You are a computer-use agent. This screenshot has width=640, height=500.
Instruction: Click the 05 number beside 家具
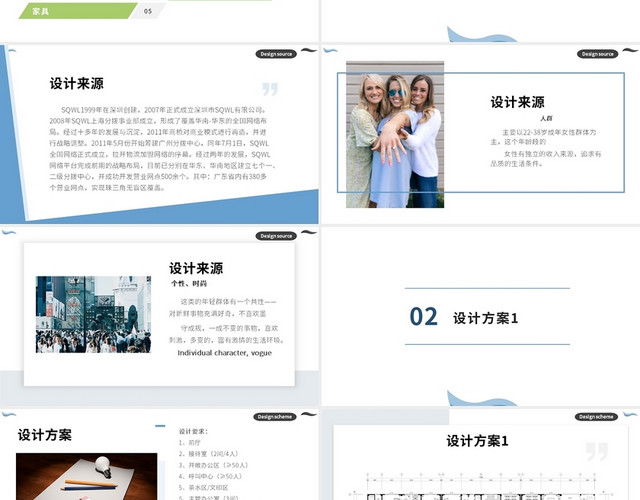(x=148, y=11)
